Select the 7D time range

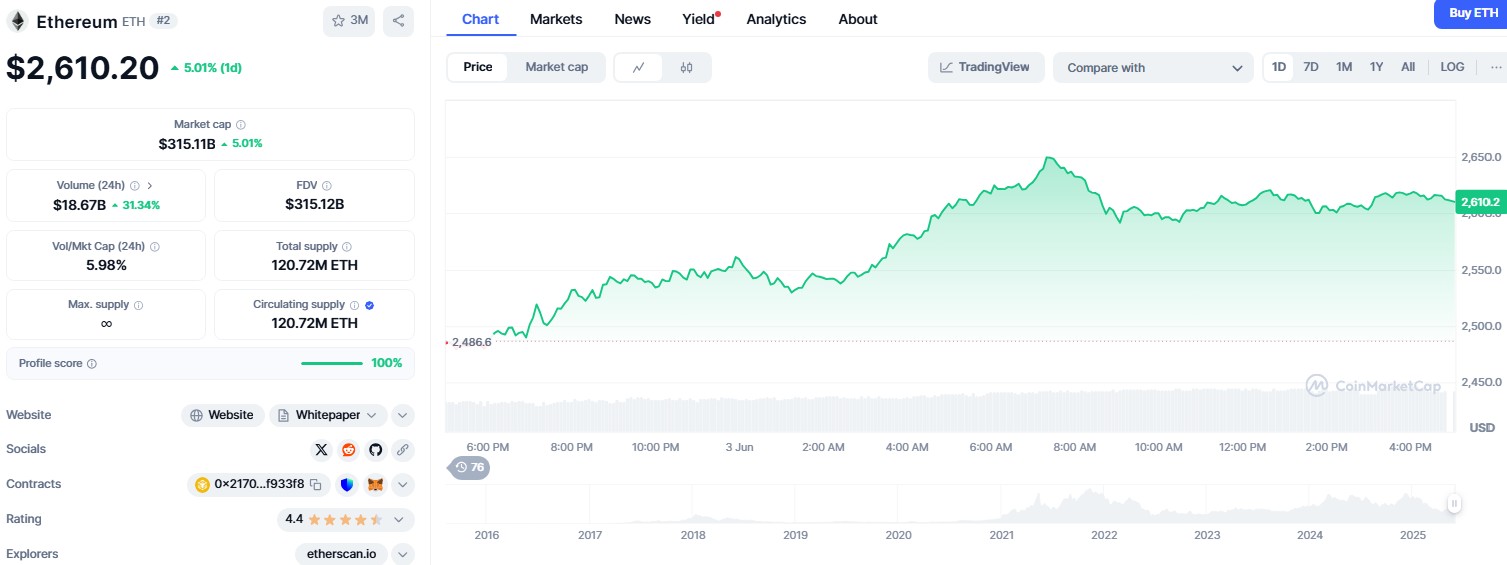tap(1310, 67)
